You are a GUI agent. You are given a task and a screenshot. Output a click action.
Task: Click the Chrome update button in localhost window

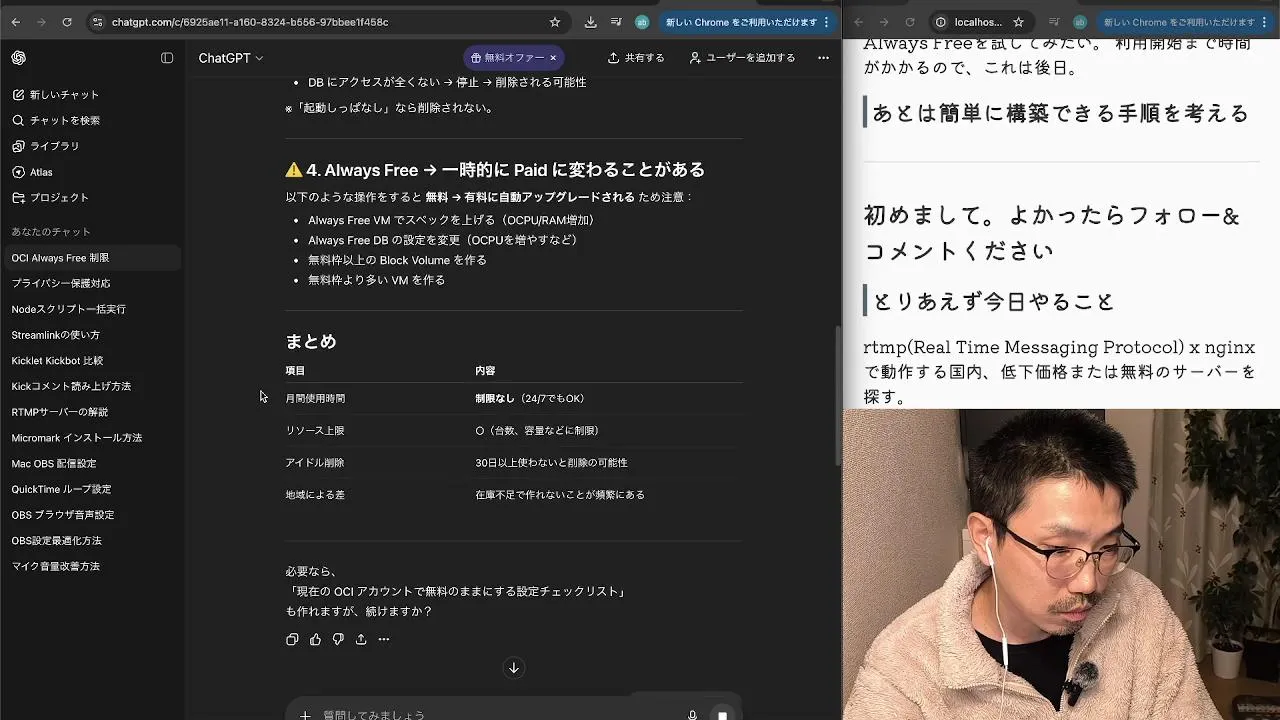tap(1186, 22)
